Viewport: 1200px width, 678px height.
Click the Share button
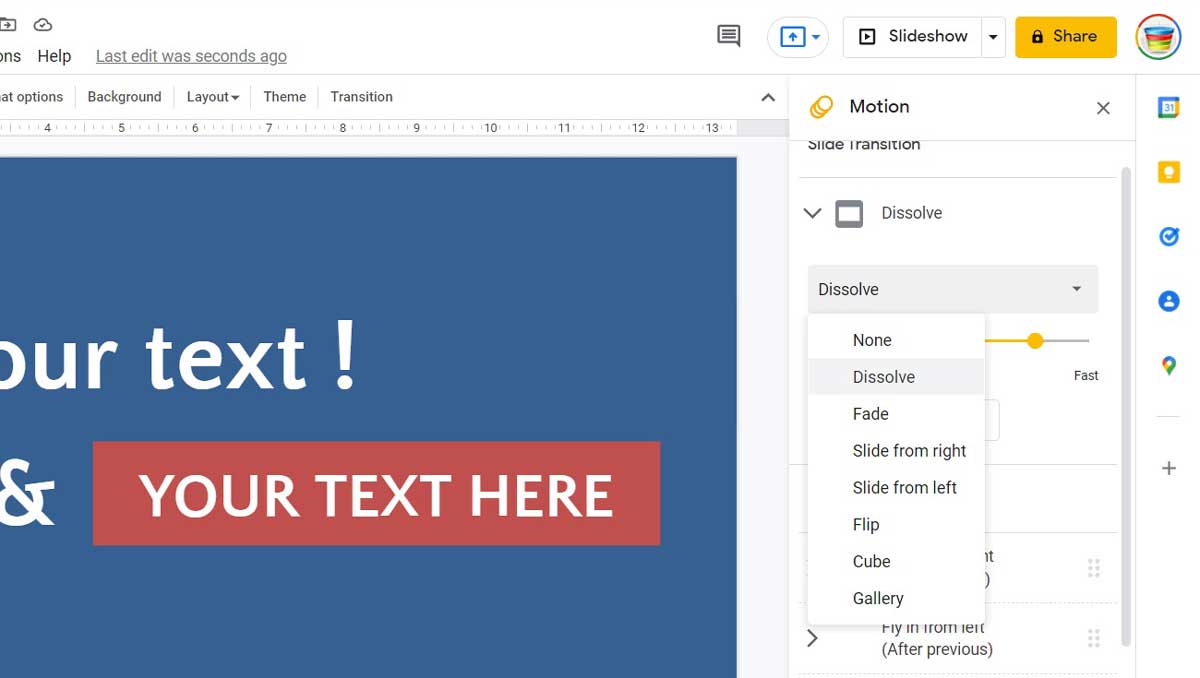coord(1066,36)
